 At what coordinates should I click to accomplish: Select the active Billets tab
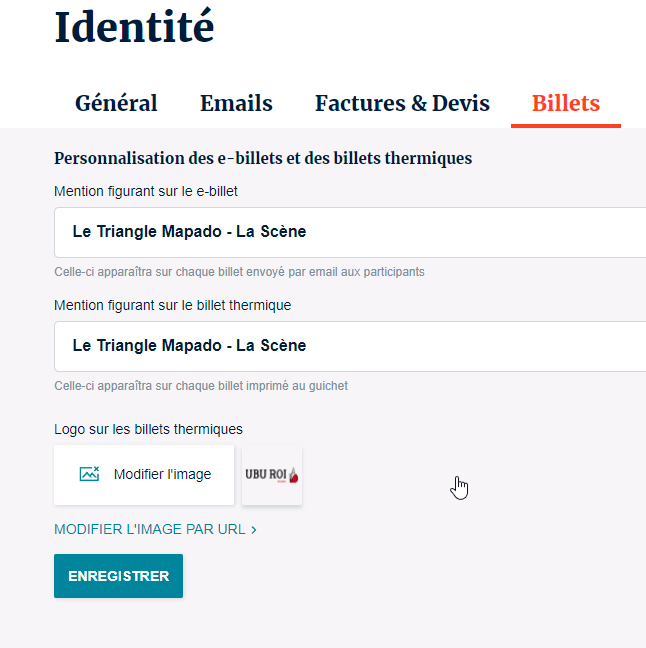click(x=565, y=103)
